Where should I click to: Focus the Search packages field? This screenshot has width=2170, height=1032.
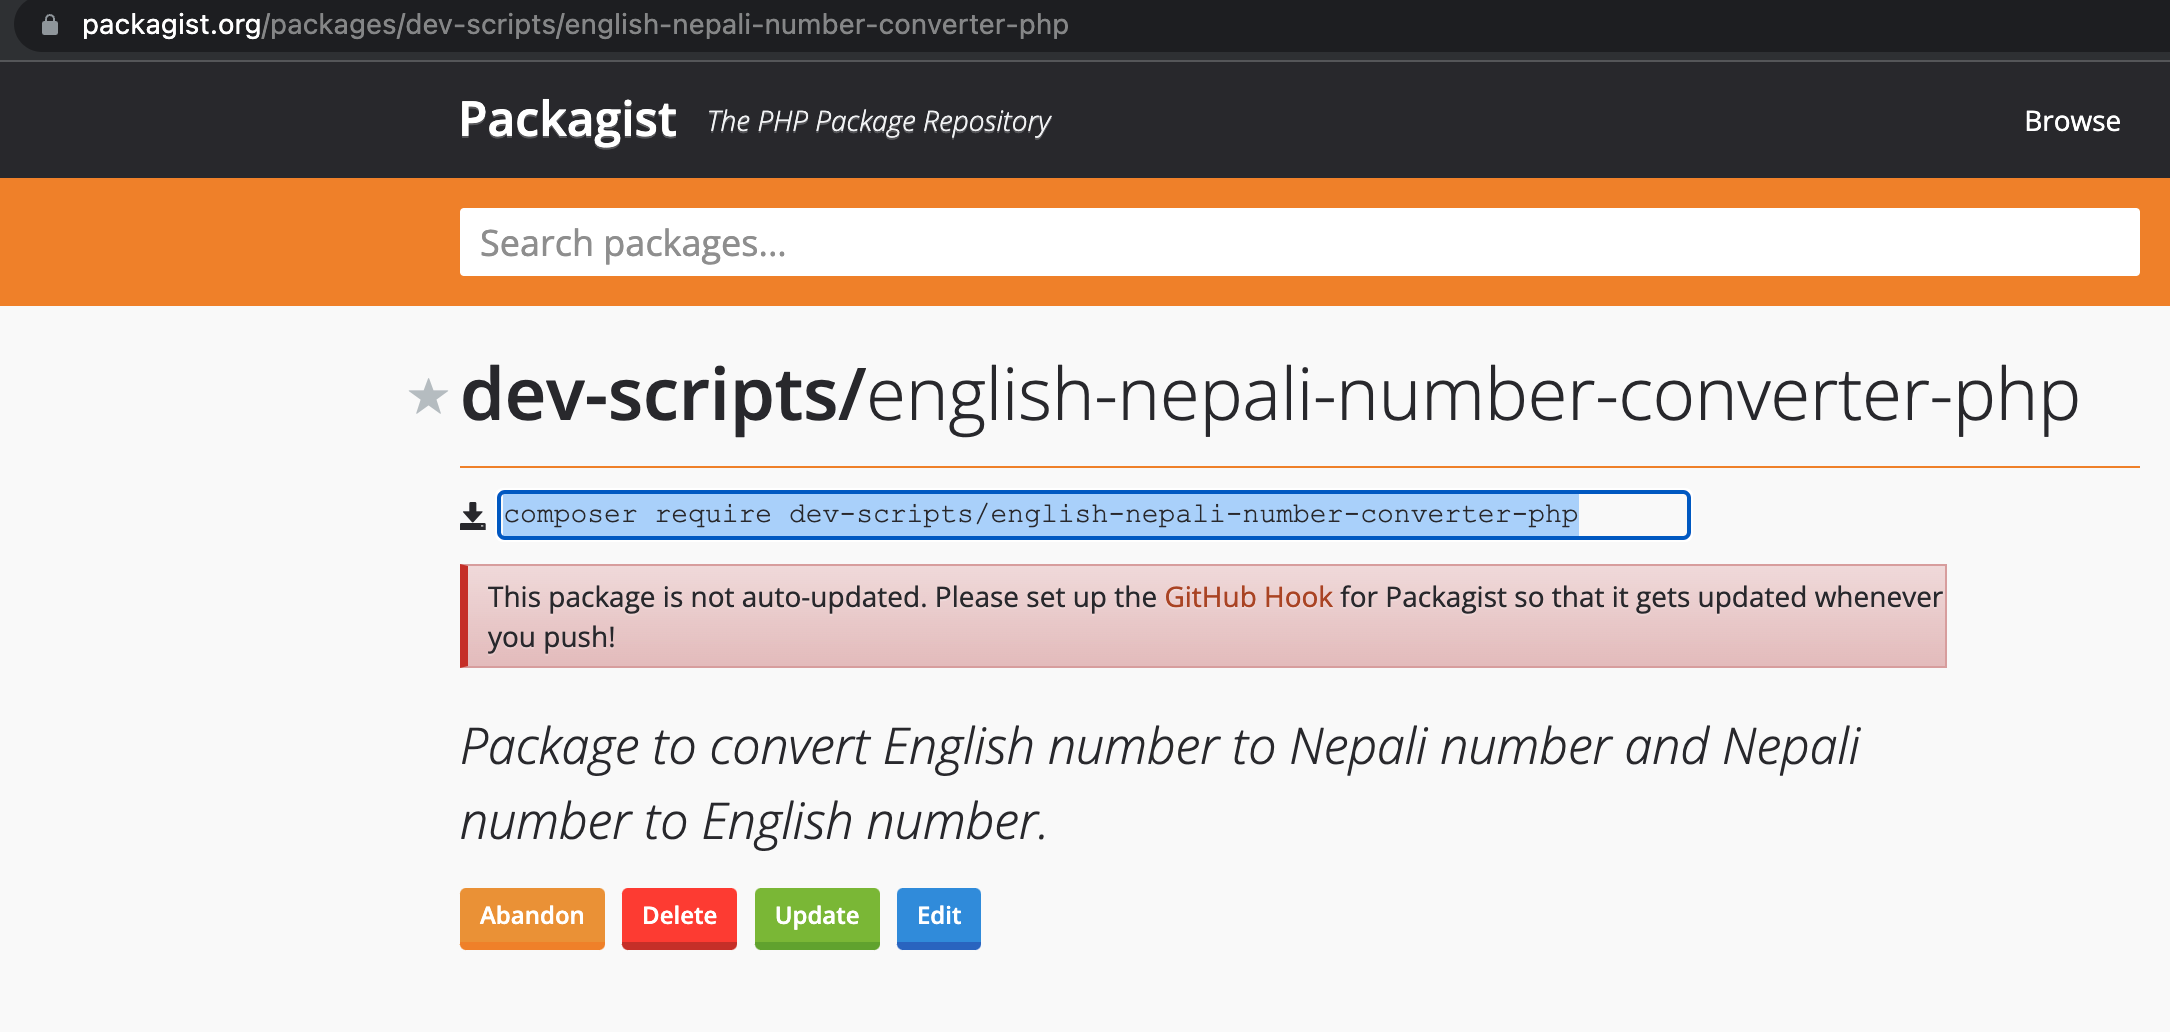(1299, 242)
